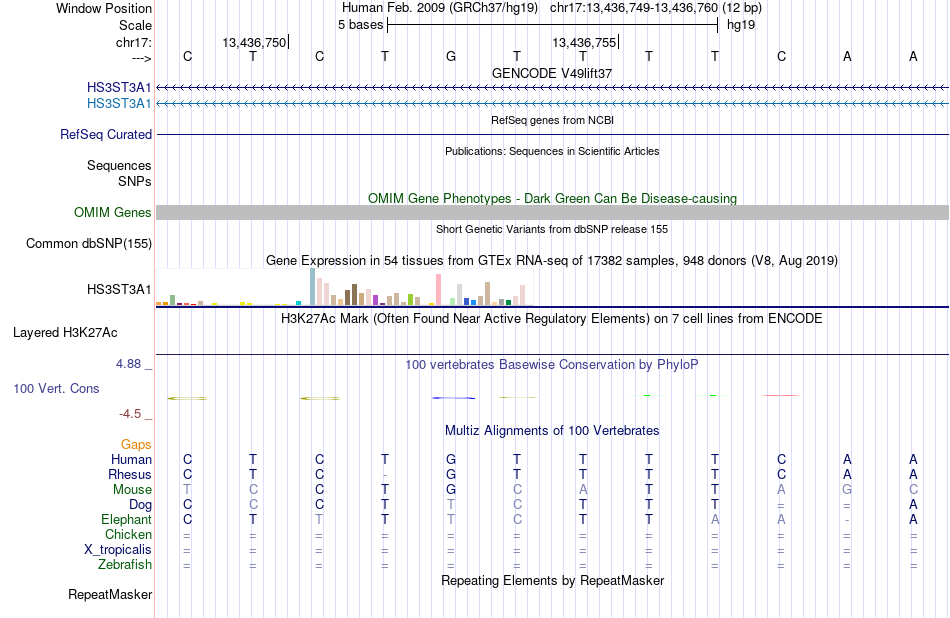Screen dimensions: 950x618
Task: Open the Common dbSNP(155) track label
Action: click(x=89, y=244)
